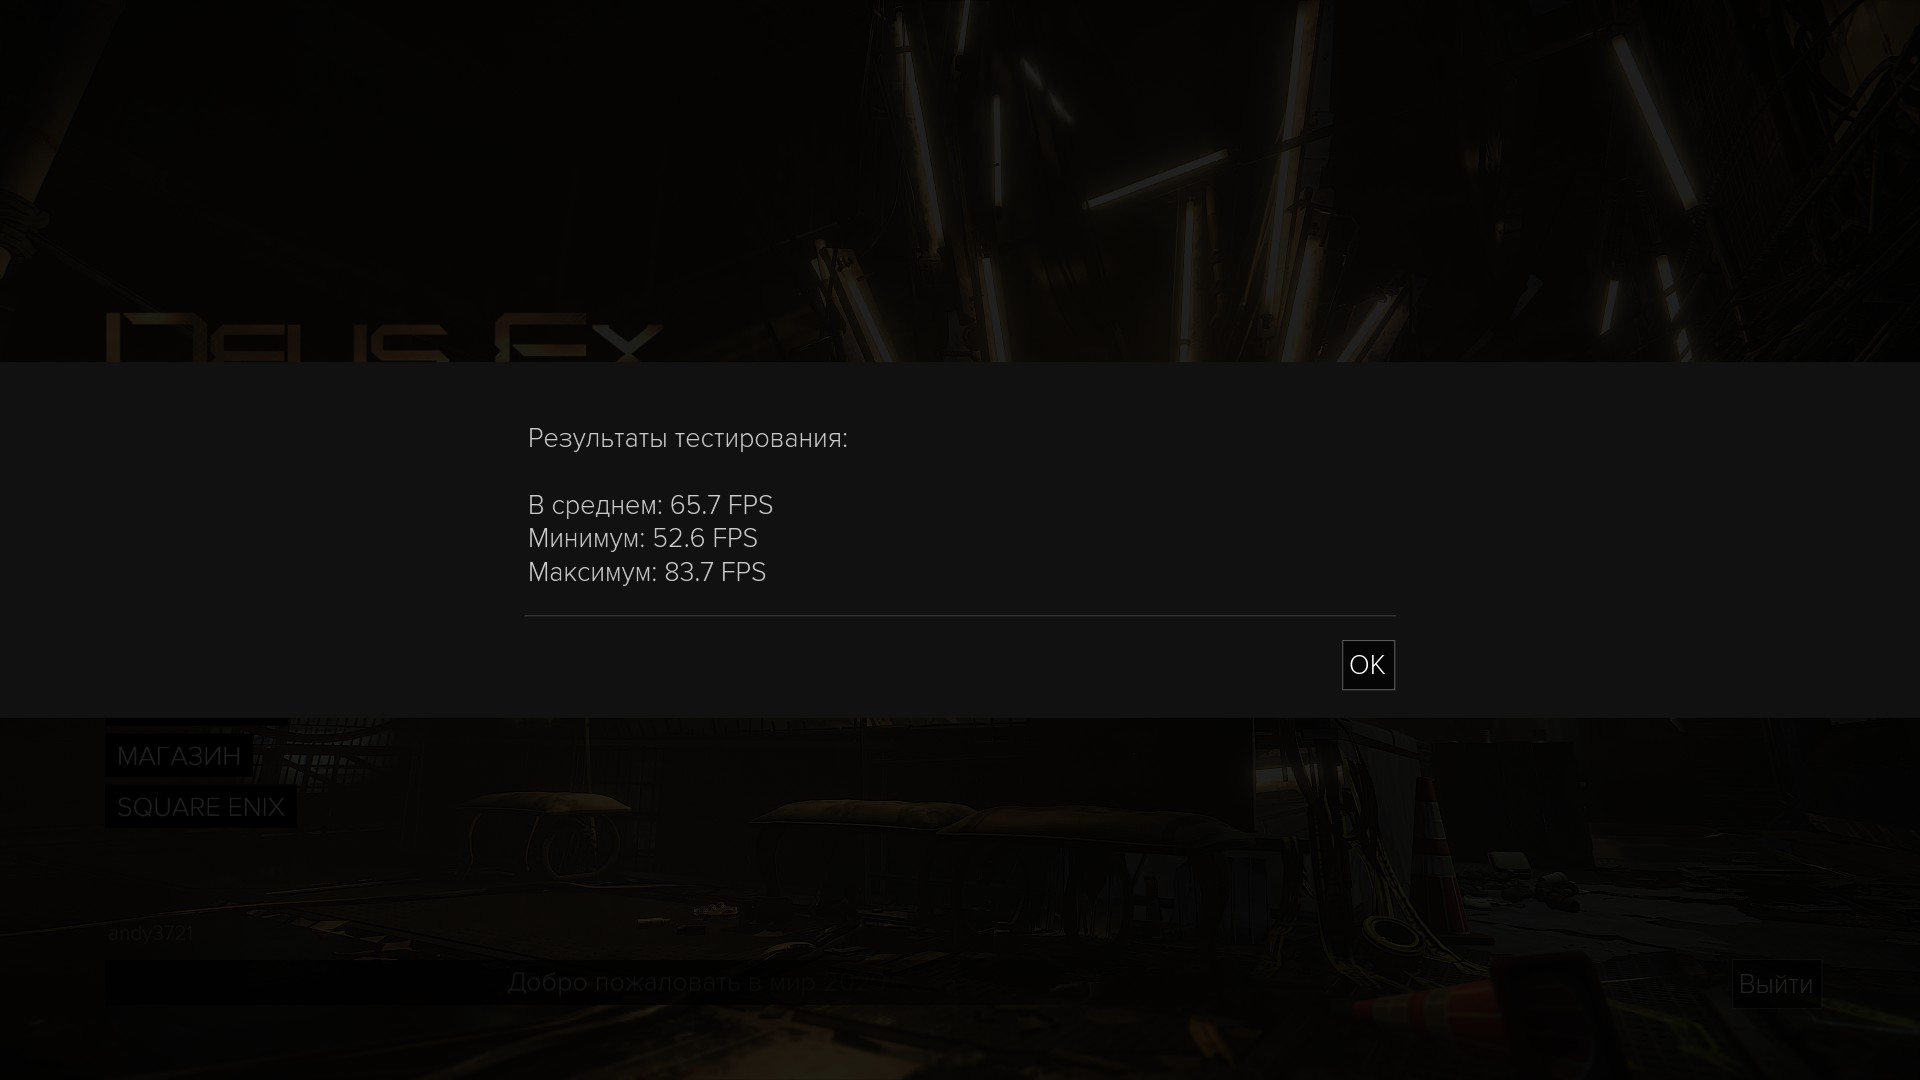Confirm benchmark results with OK button
This screenshot has height=1080, width=1920.
(1368, 665)
